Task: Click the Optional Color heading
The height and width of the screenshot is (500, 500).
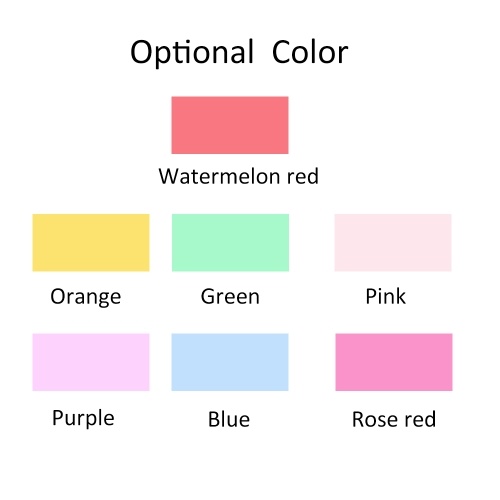Action: click(x=239, y=53)
